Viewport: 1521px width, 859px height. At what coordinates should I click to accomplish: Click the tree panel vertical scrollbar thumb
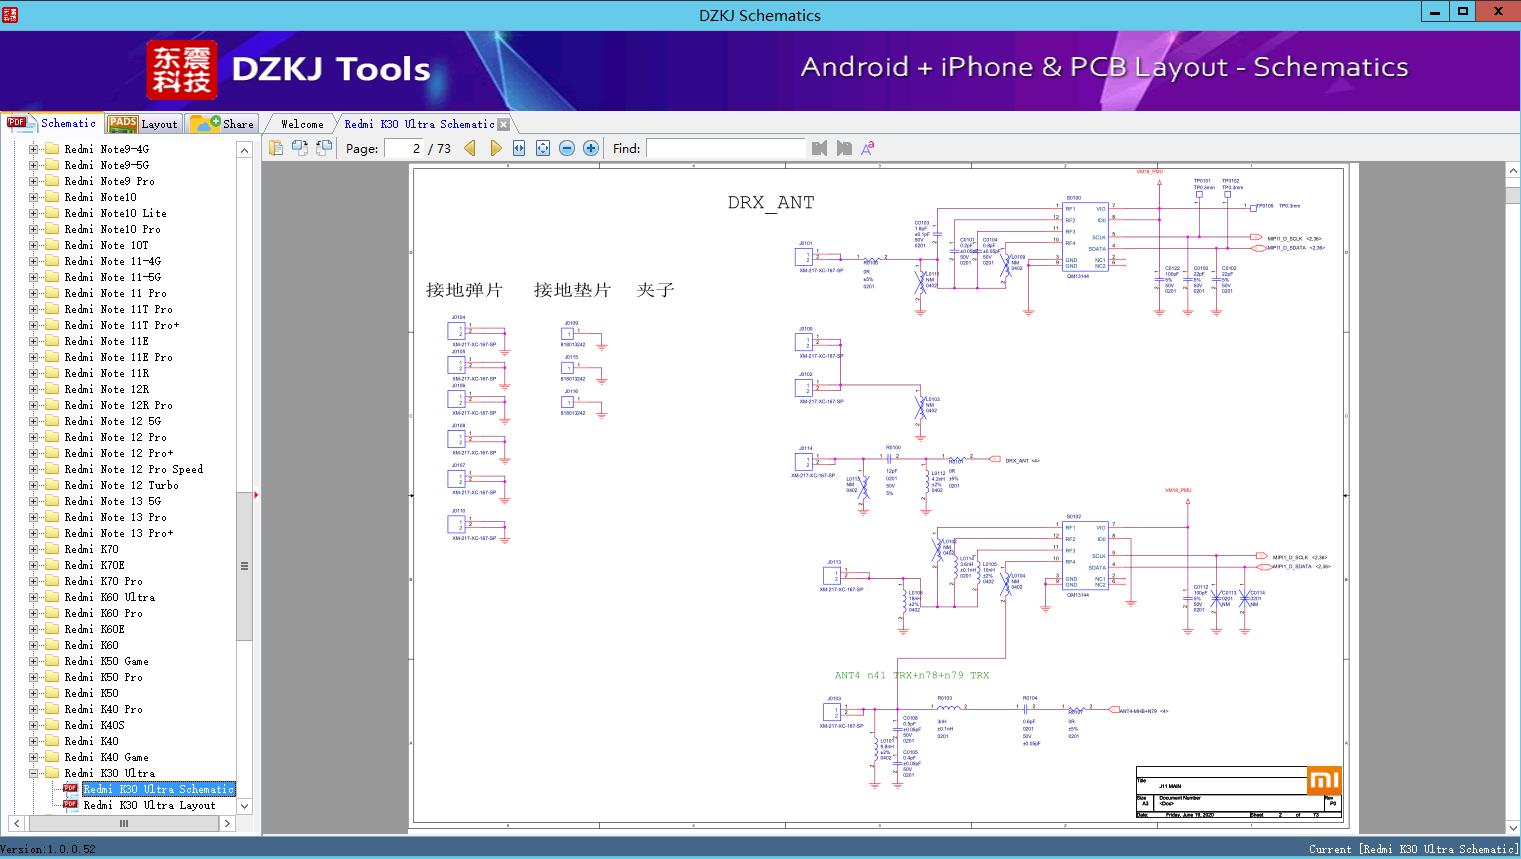pyautogui.click(x=244, y=566)
